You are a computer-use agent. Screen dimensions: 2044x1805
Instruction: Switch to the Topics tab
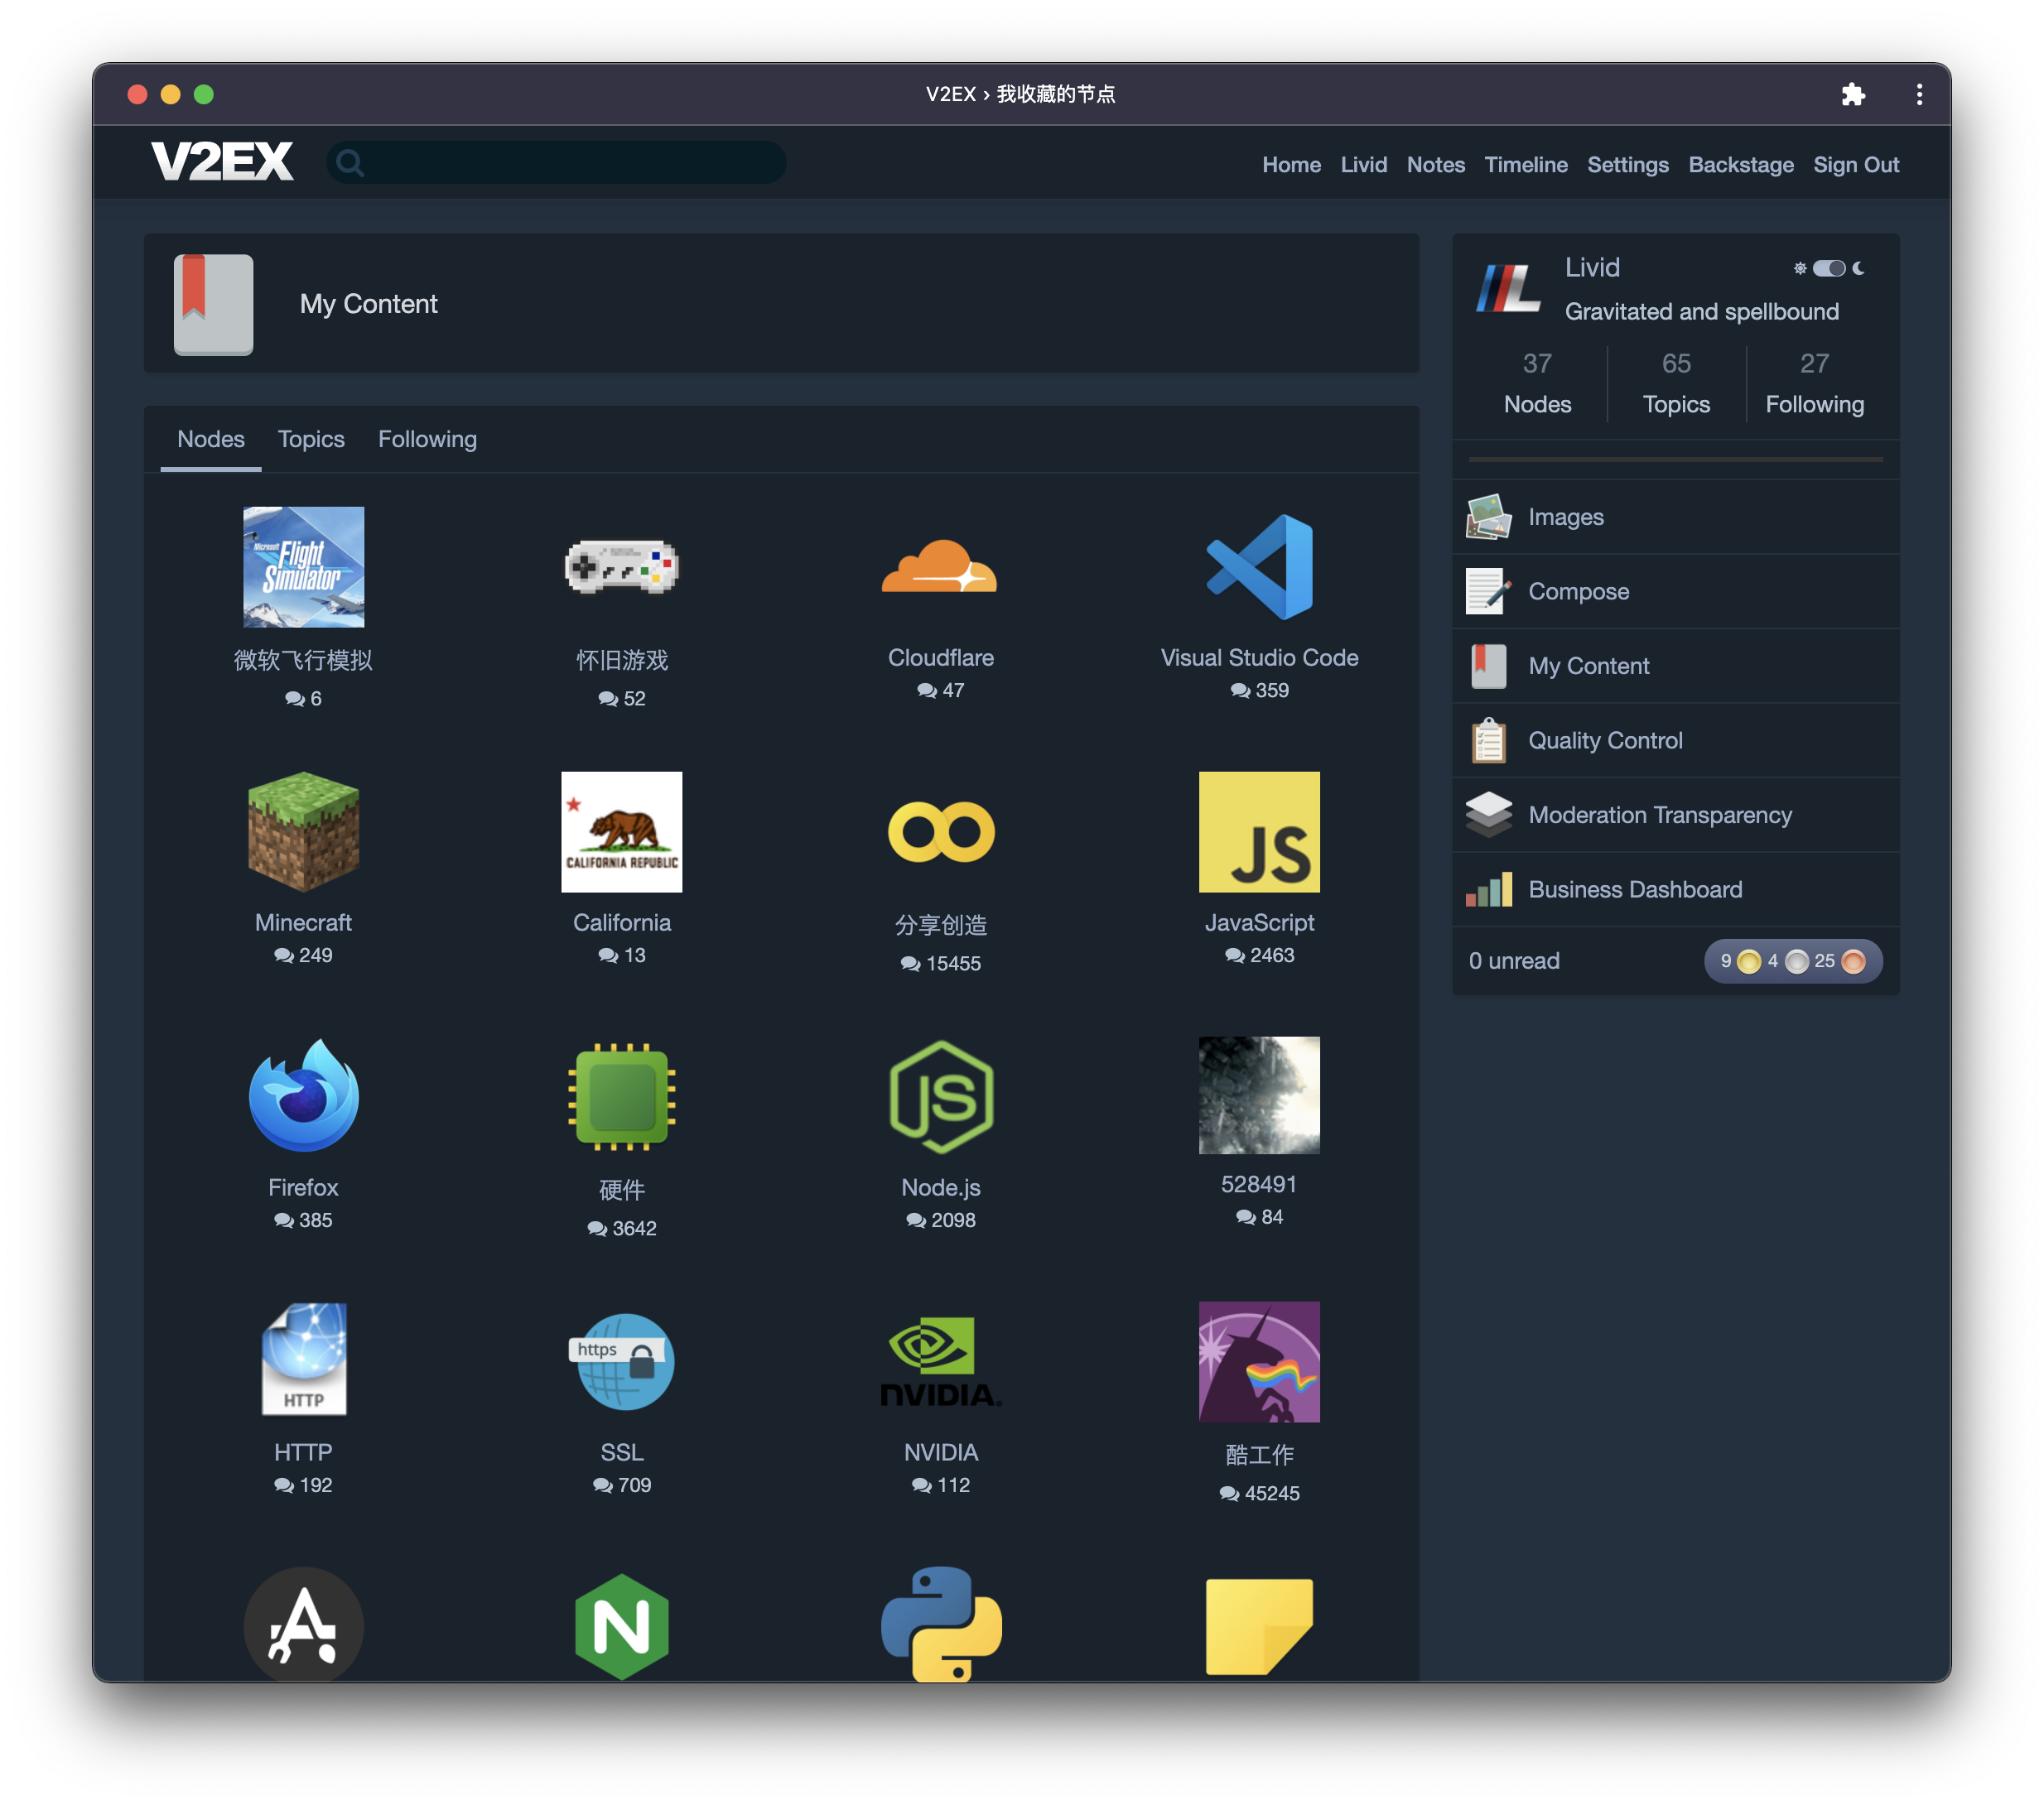[311, 439]
